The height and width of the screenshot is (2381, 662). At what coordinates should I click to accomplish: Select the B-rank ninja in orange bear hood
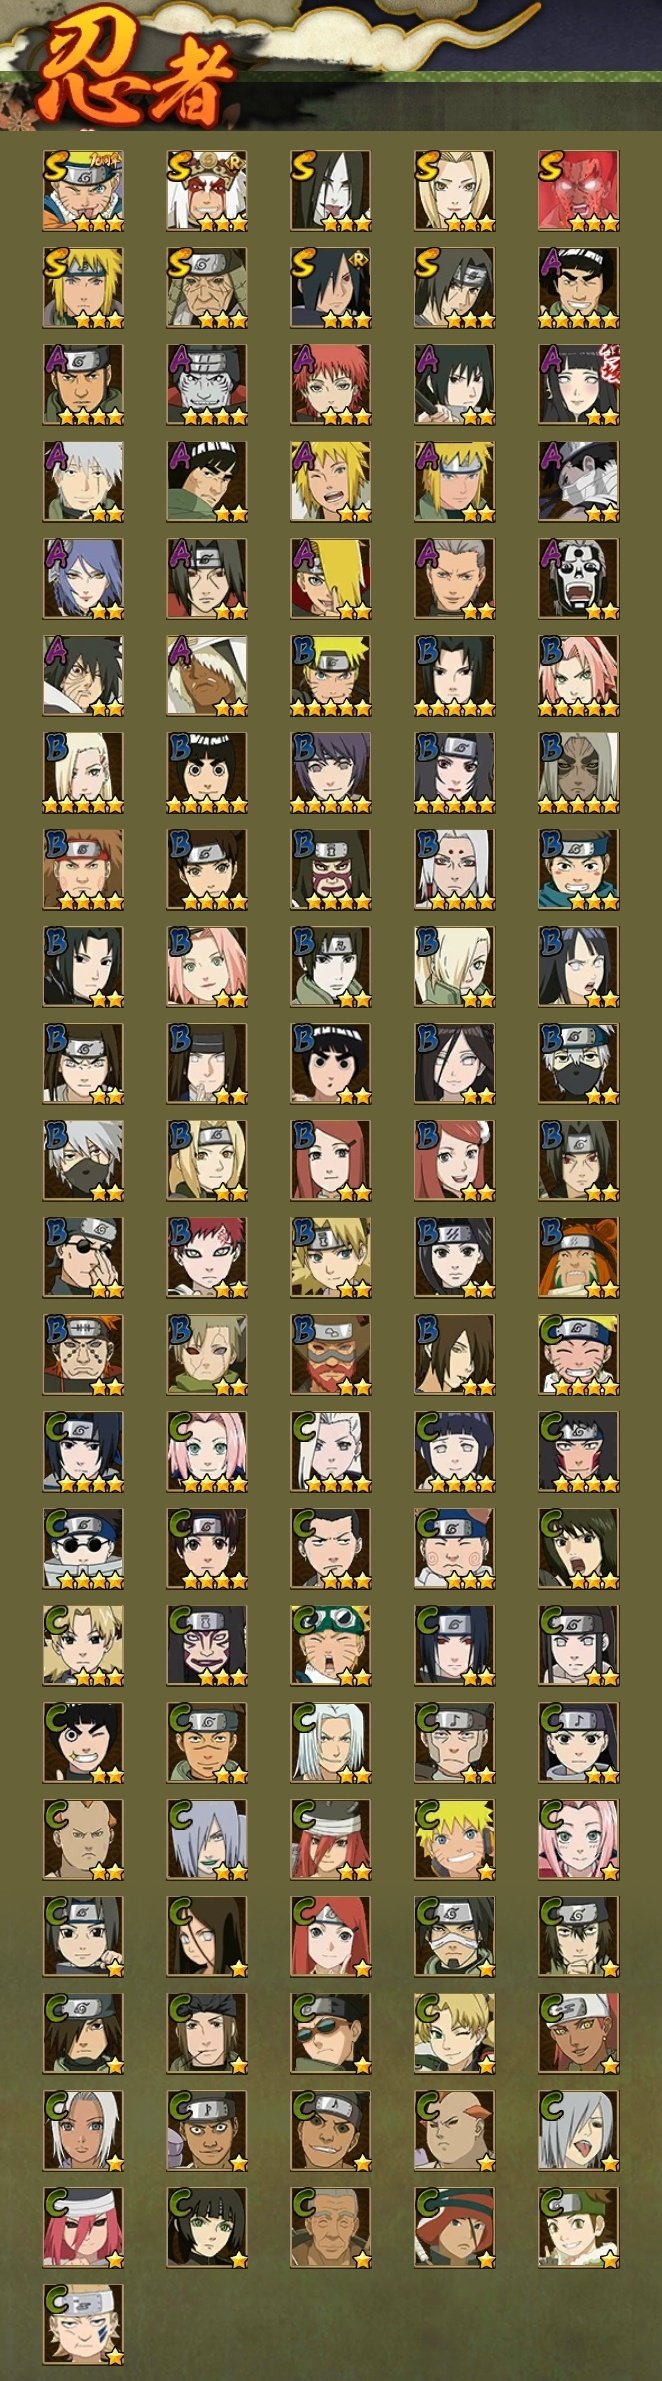[x=578, y=1258]
